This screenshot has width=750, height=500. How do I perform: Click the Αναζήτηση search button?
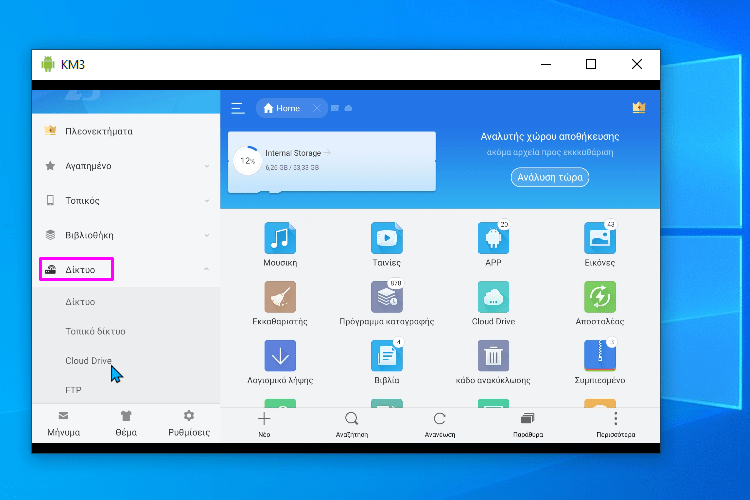coord(352,424)
